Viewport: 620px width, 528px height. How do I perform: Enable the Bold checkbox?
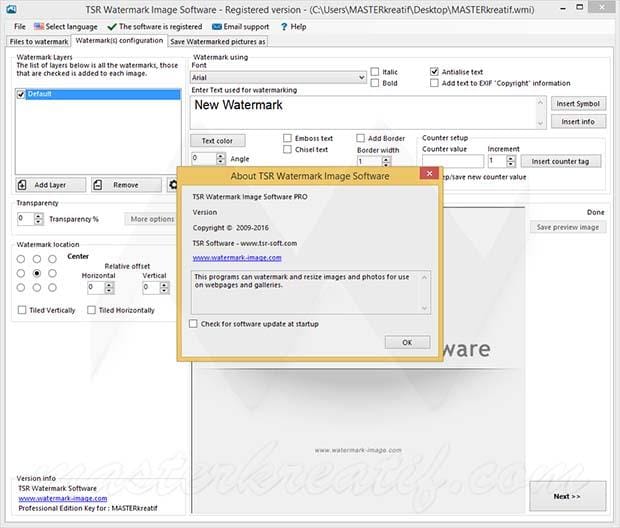(x=375, y=83)
